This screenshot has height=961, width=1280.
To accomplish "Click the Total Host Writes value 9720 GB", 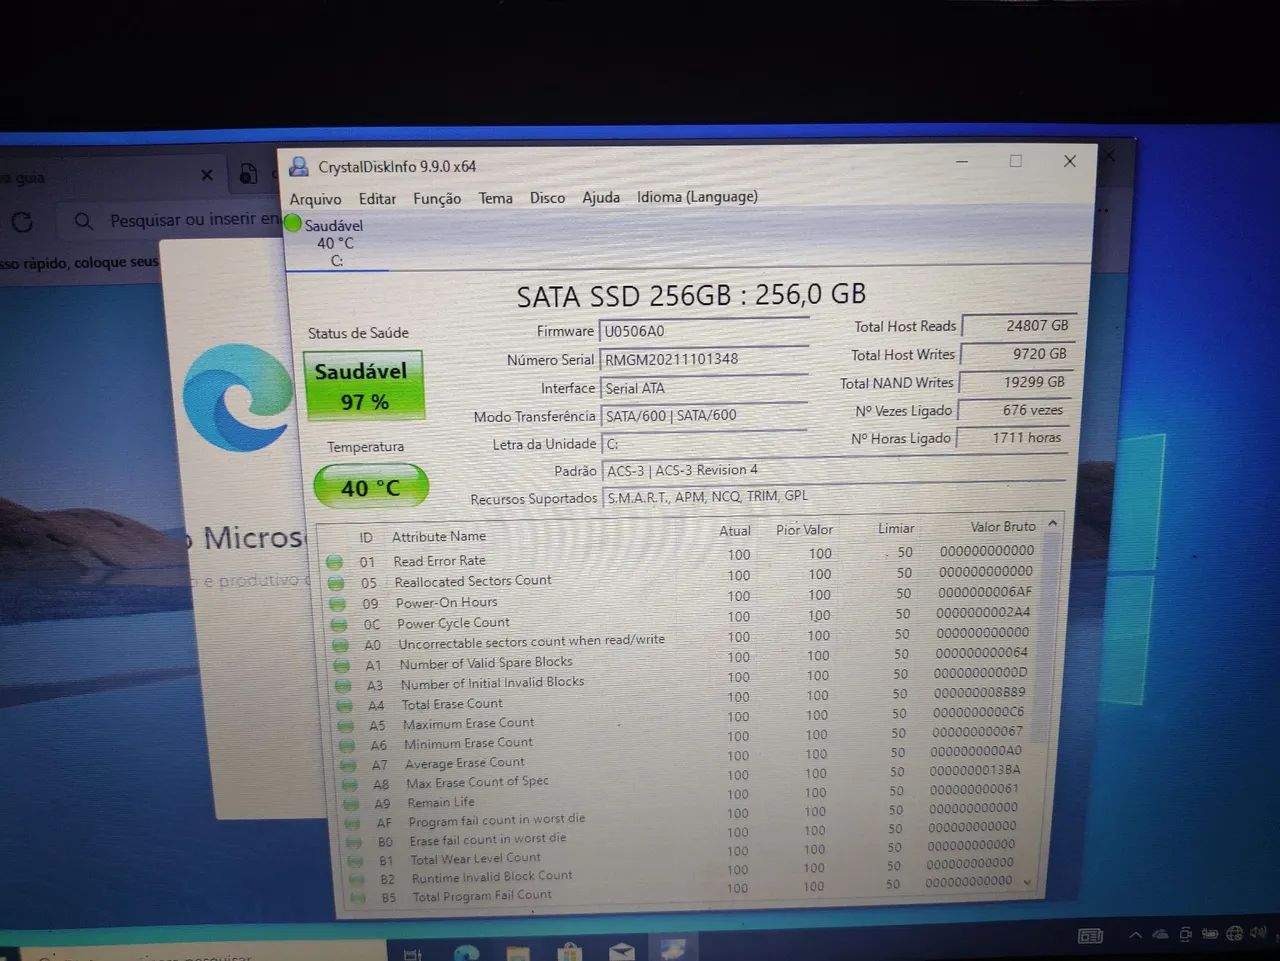I will 1017,354.
